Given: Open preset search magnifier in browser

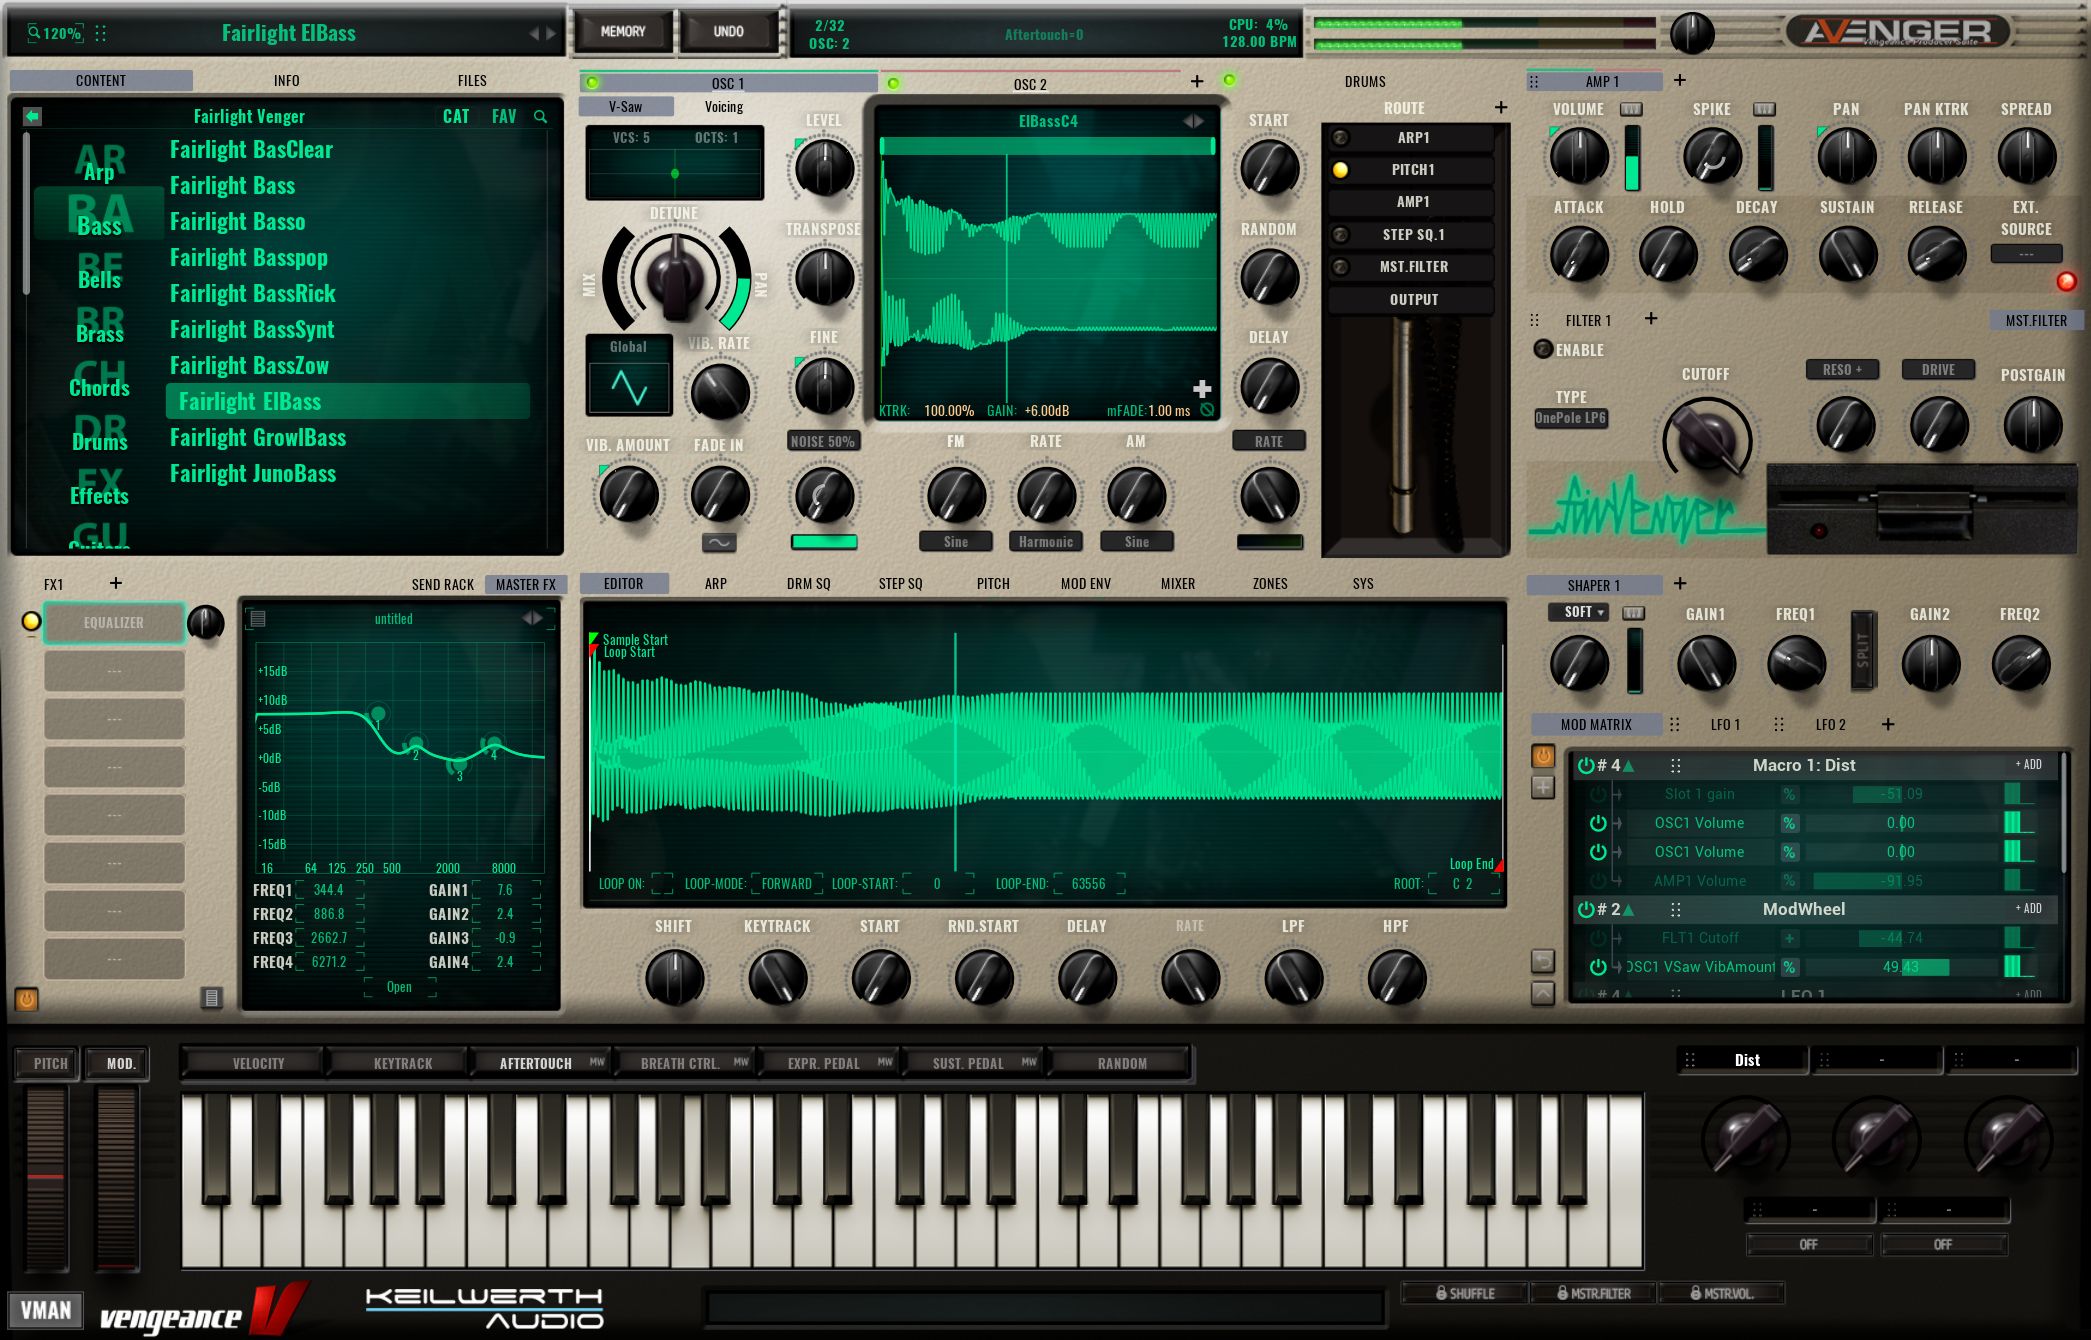Looking at the screenshot, I should tap(540, 117).
